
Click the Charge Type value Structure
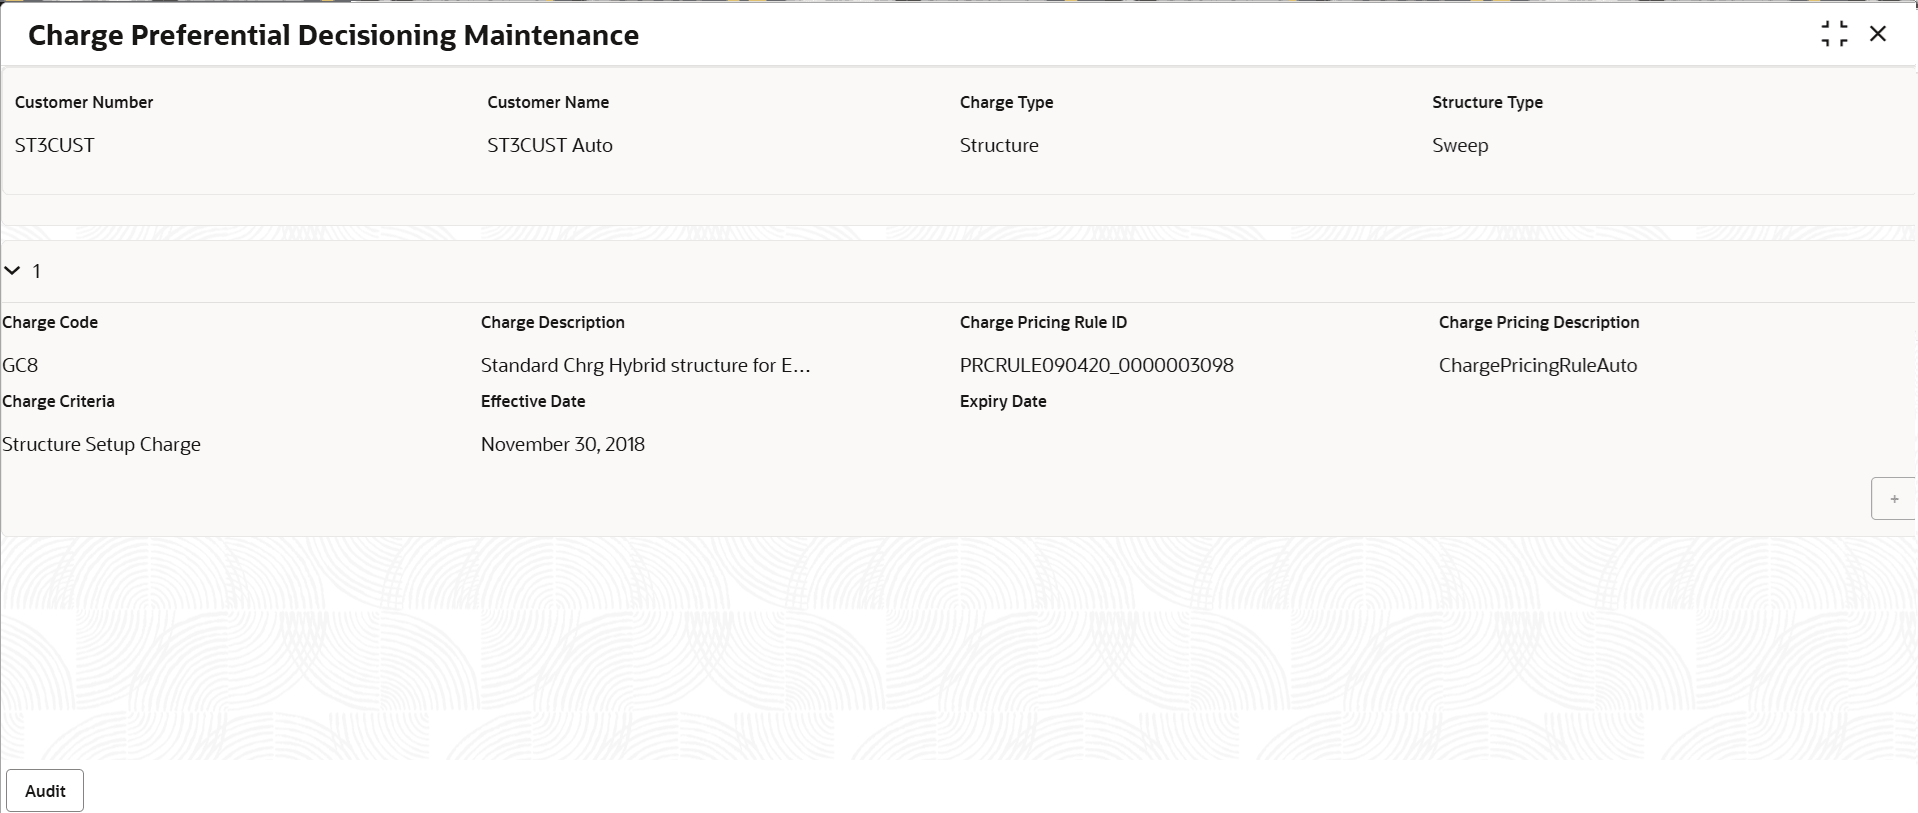click(999, 145)
